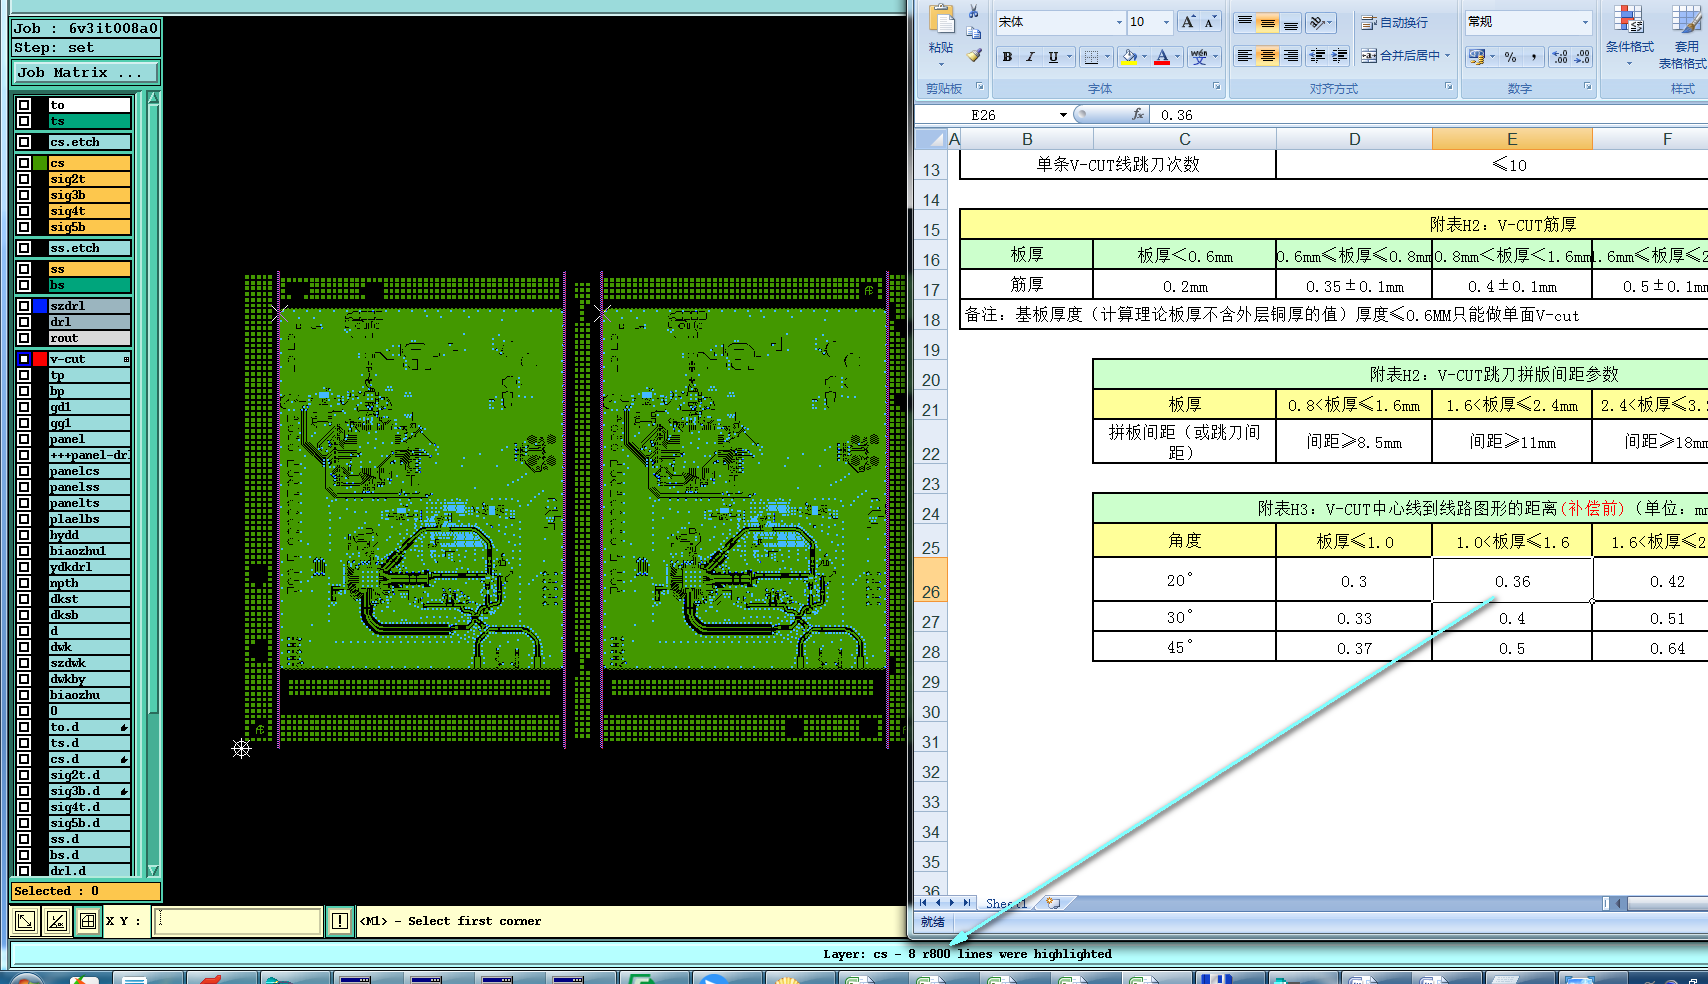This screenshot has width=1708, height=984.
Task: Toggle the checkbox for layer 'hydd'
Action: (x=24, y=535)
